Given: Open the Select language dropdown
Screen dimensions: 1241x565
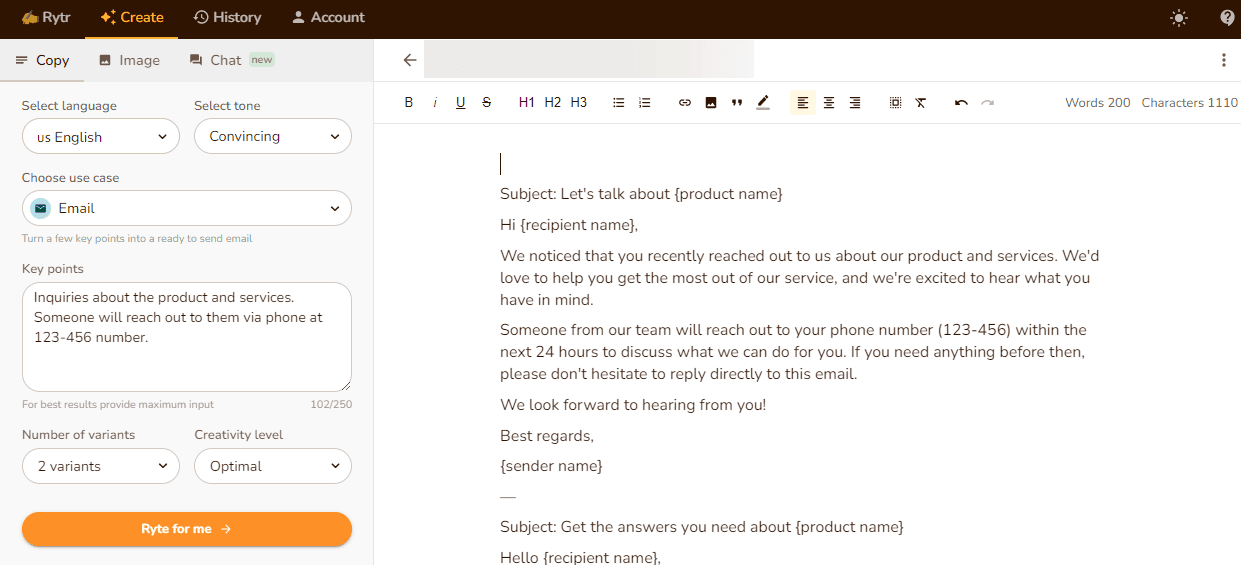Looking at the screenshot, I should 101,137.
